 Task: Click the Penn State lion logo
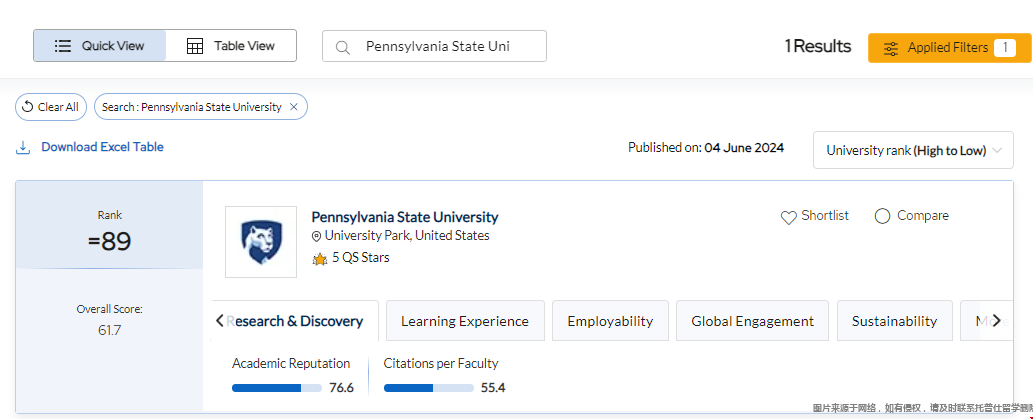(261, 242)
